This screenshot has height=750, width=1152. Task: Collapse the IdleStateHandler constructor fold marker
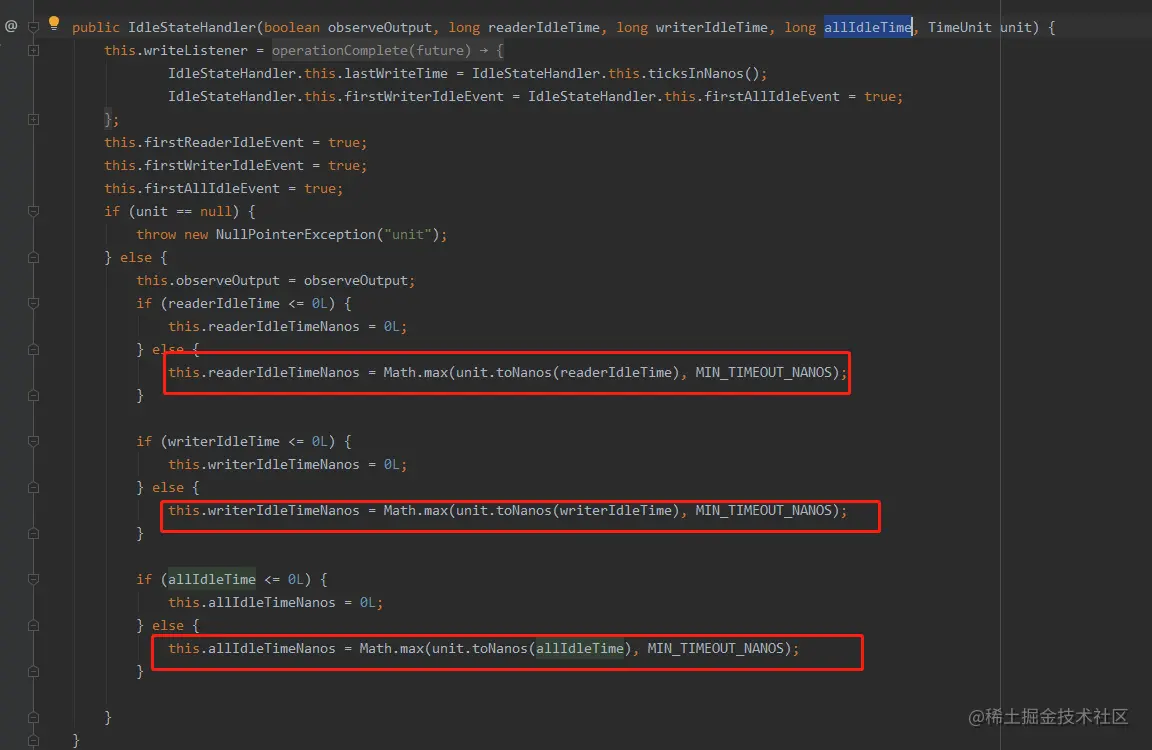(33, 27)
